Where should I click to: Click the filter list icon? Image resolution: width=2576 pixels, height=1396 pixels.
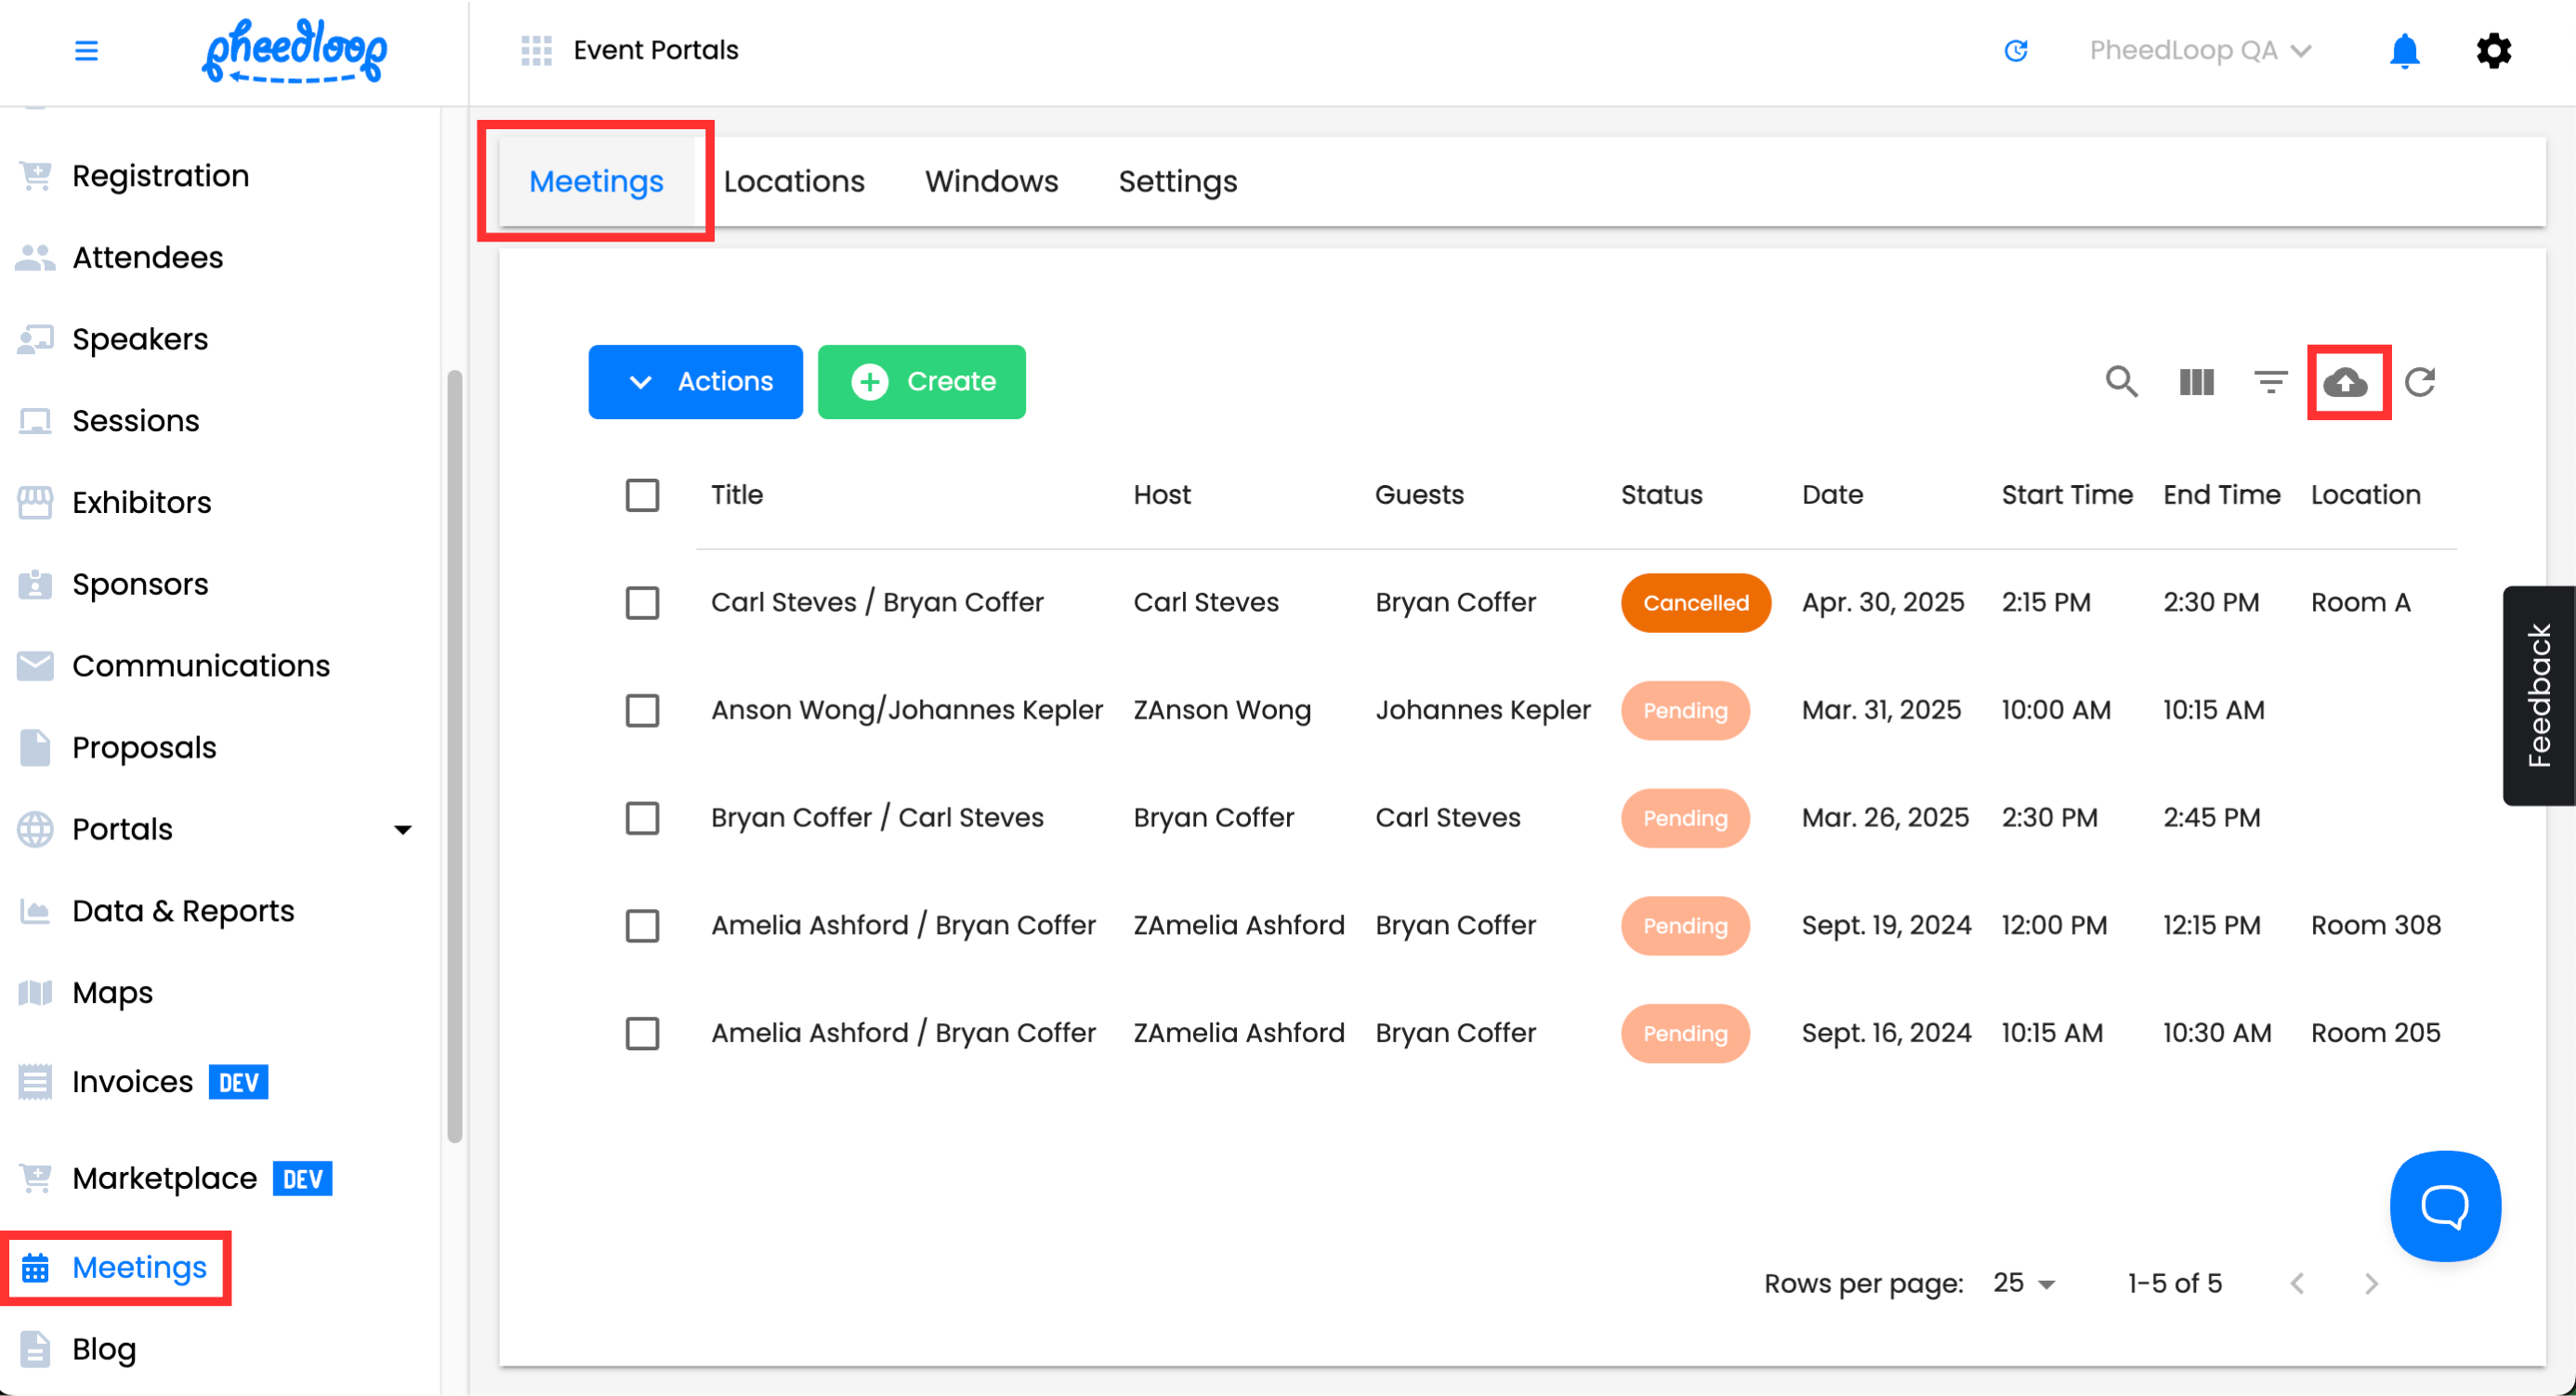coord(2270,382)
